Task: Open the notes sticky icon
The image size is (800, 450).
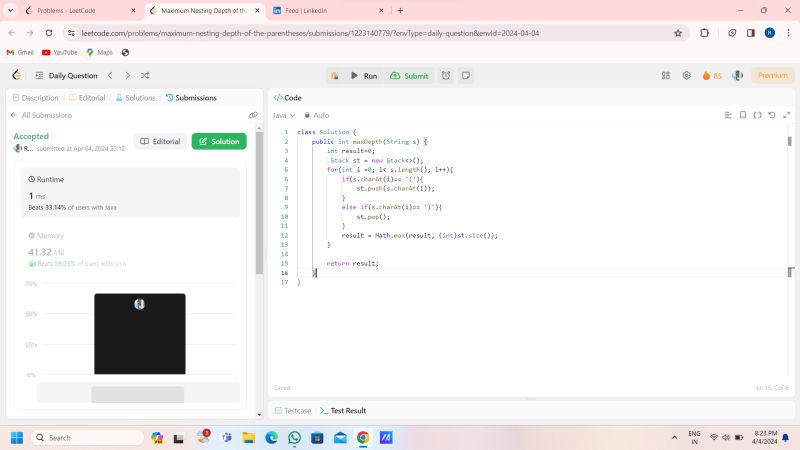Action: click(x=466, y=75)
